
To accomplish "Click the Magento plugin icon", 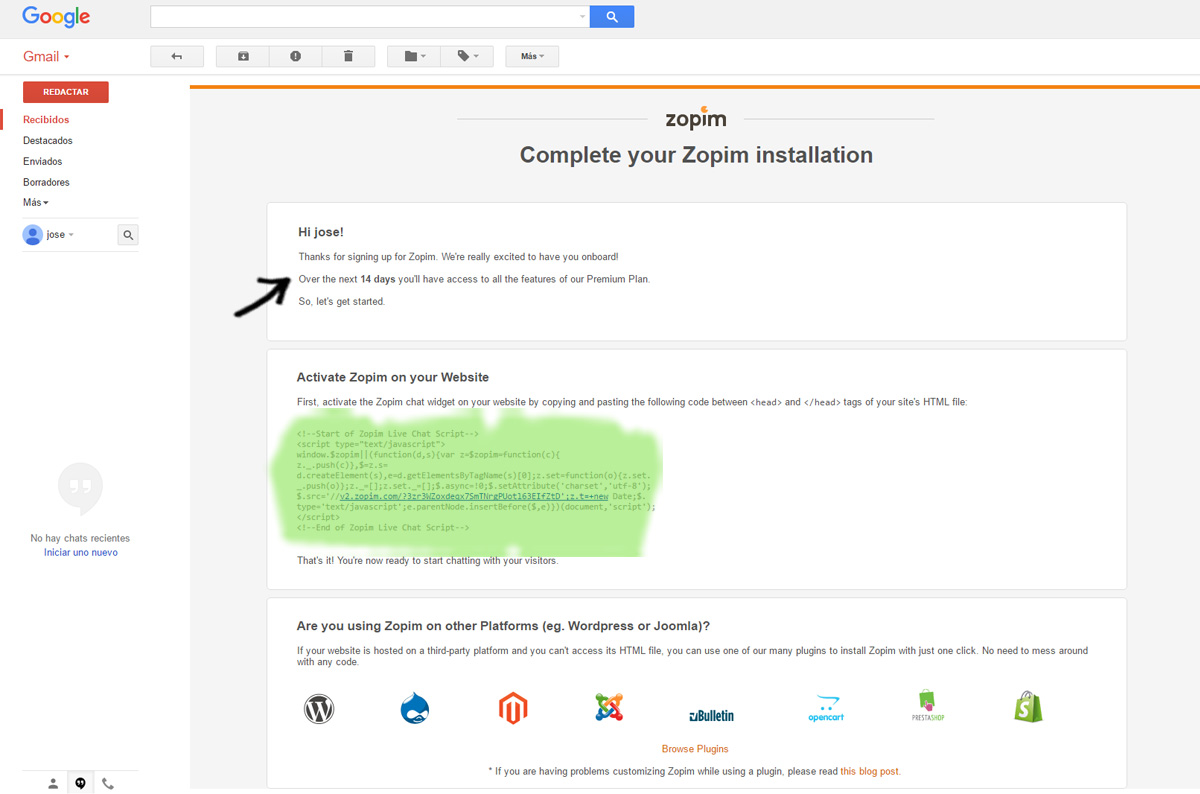I will (x=513, y=709).
